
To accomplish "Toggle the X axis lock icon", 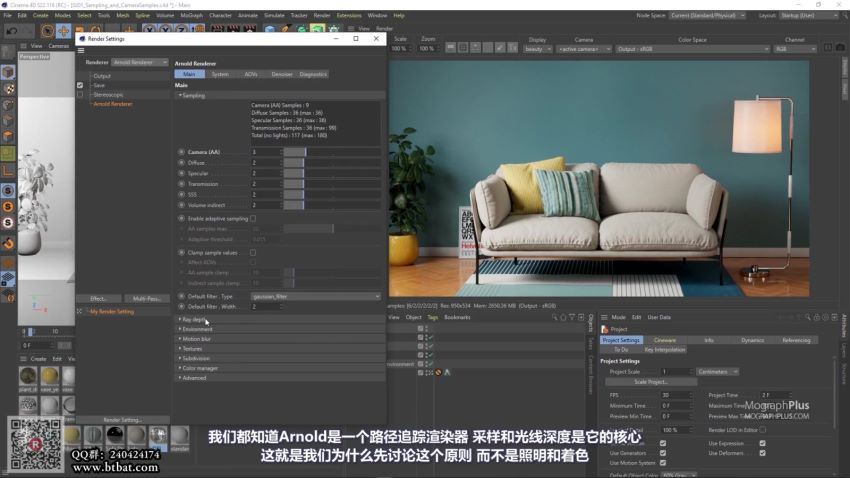I will (149, 30).
